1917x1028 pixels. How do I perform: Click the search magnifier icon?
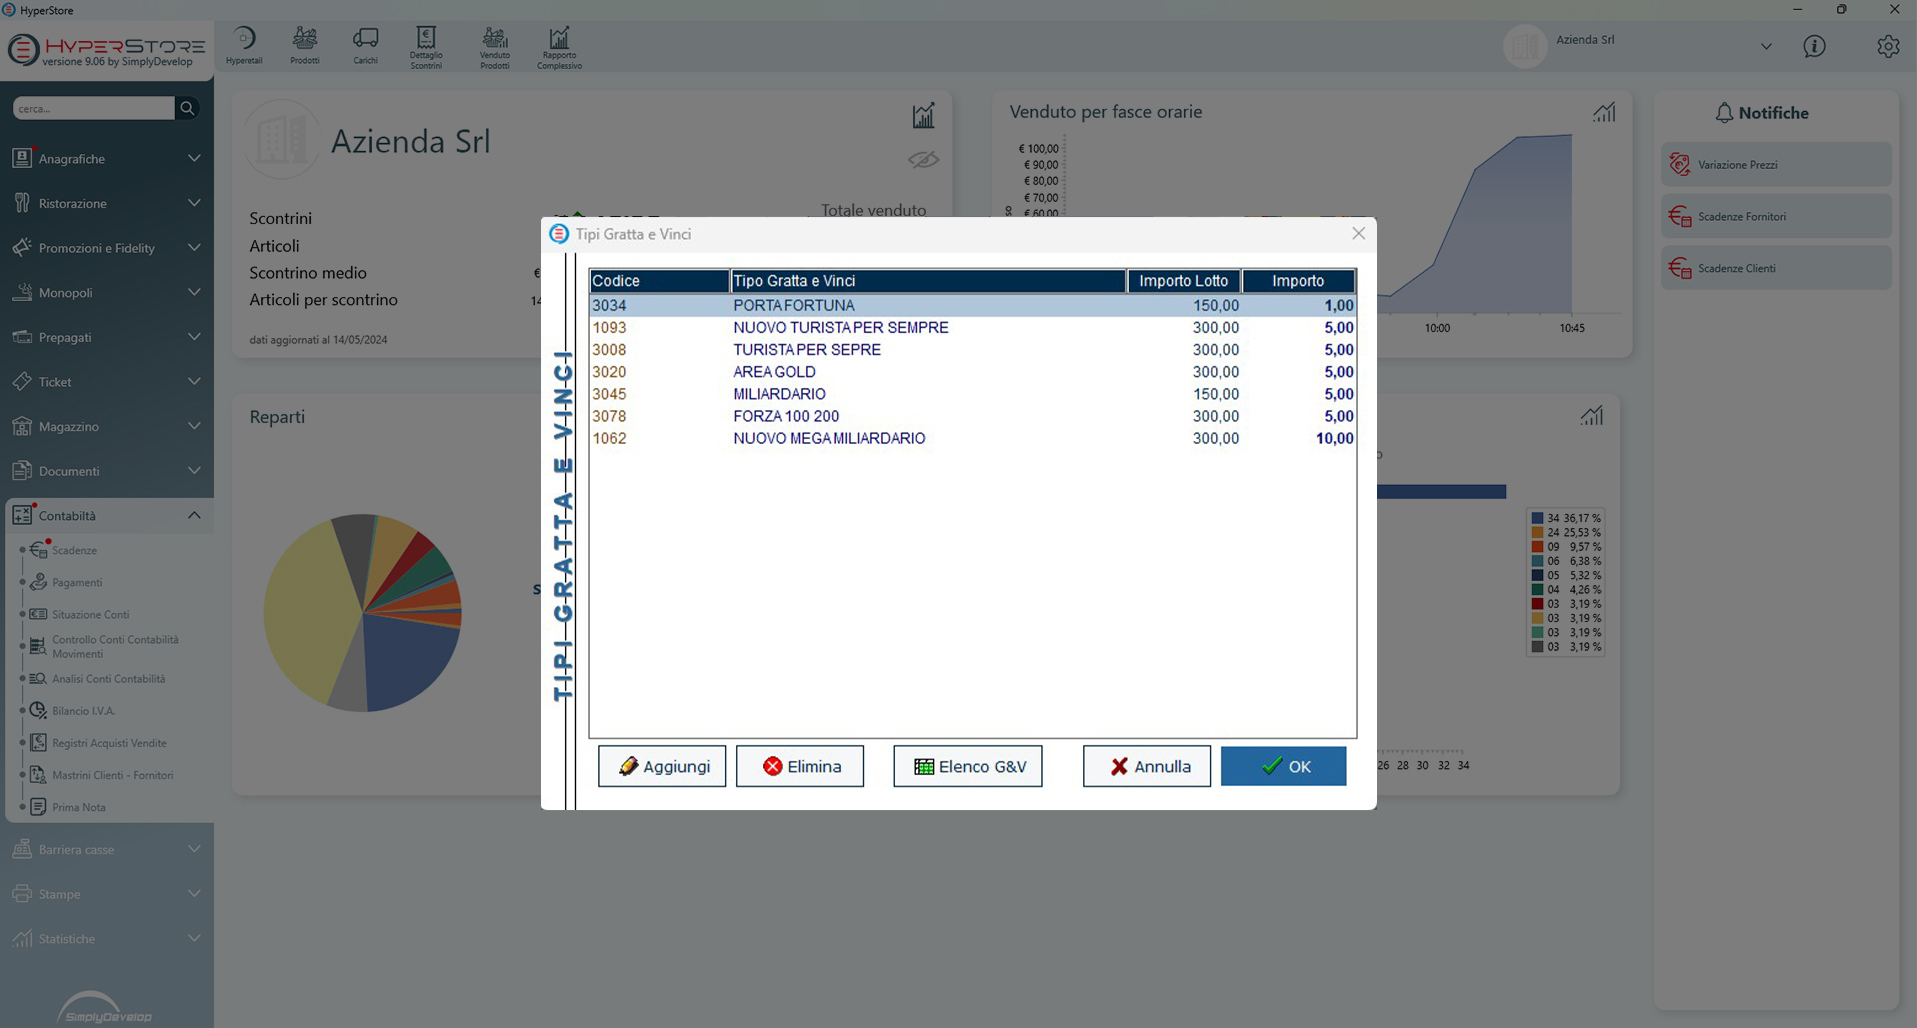[187, 108]
